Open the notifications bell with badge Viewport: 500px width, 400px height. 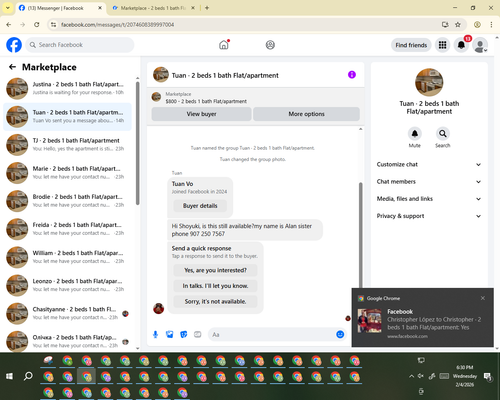coord(461,45)
